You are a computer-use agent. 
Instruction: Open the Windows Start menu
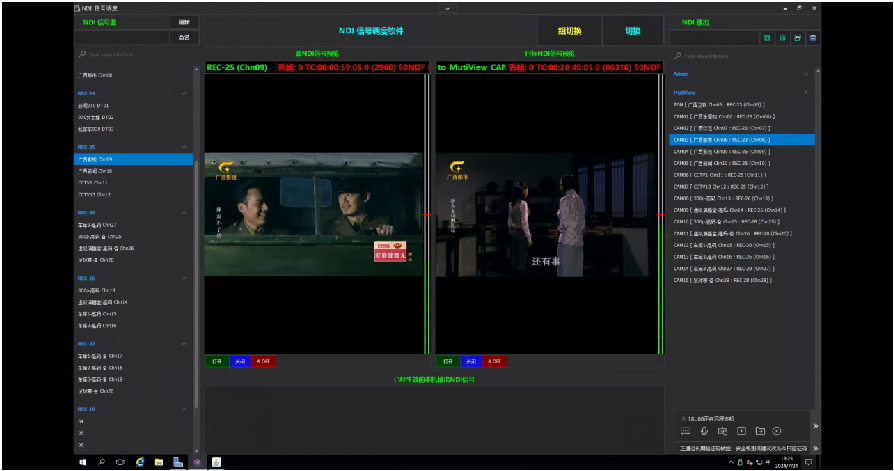click(x=82, y=462)
